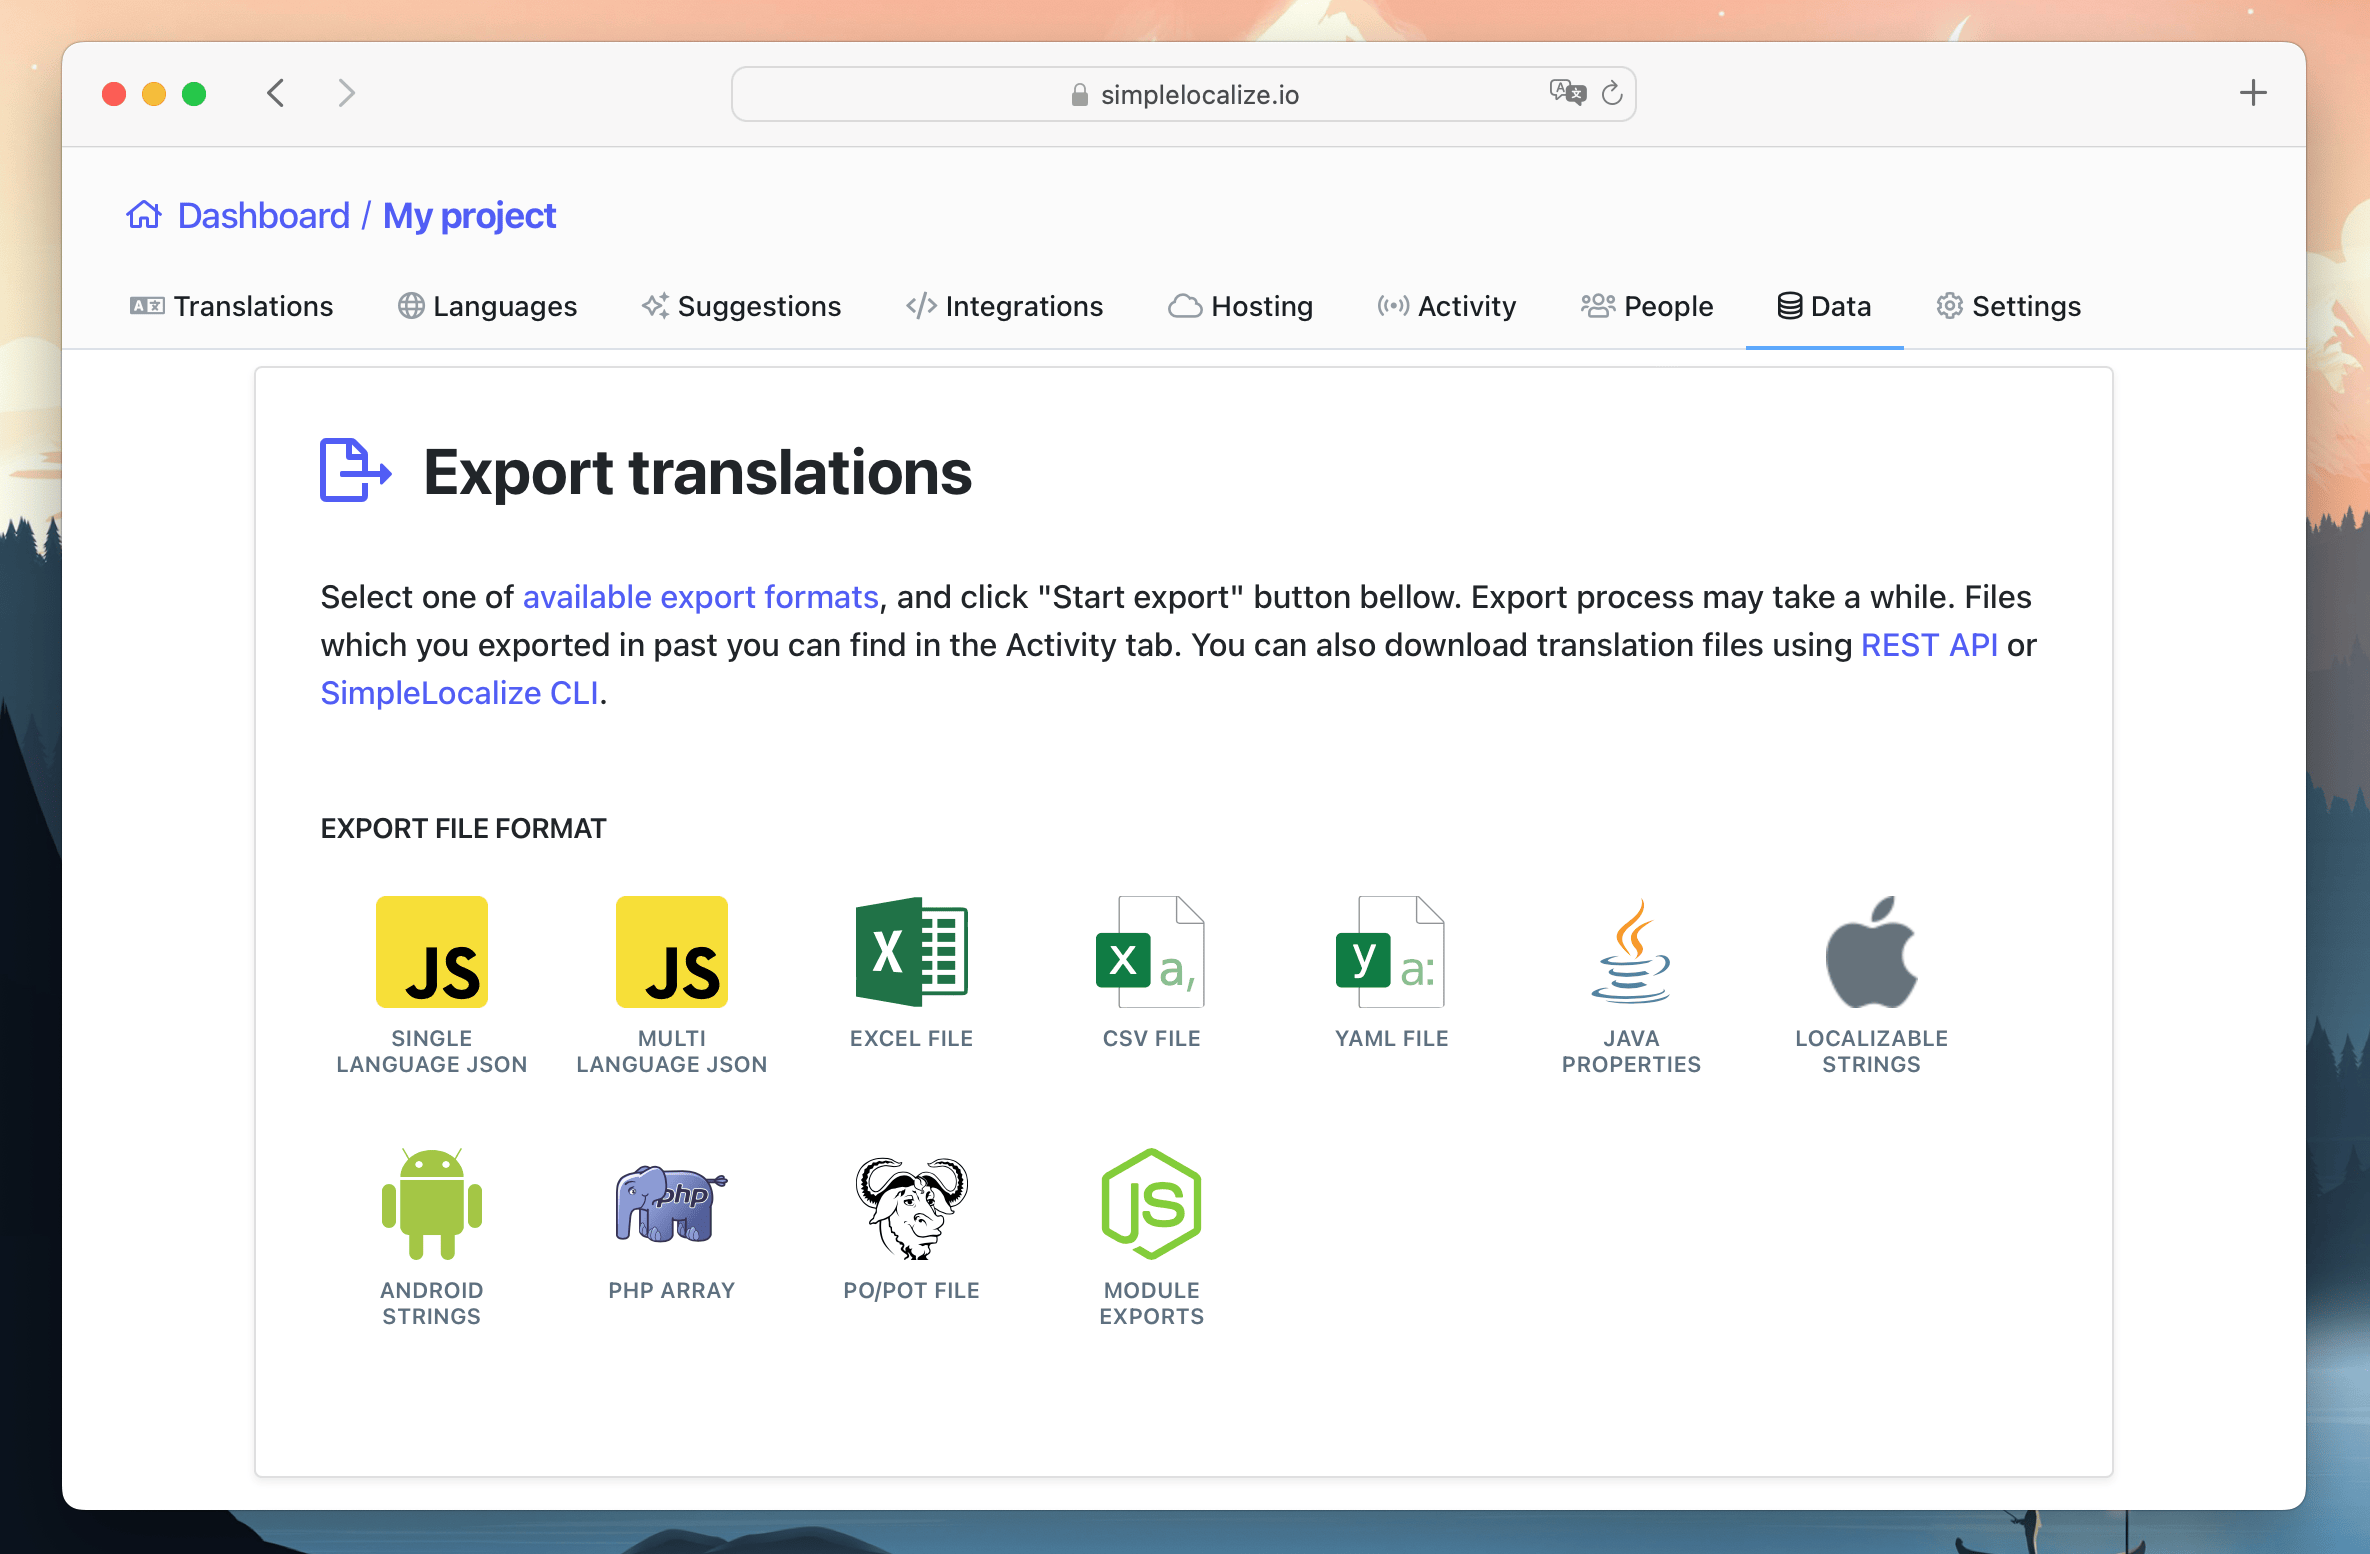Click the My project breadcrumb link
The width and height of the screenshot is (2370, 1554).
pyautogui.click(x=469, y=216)
